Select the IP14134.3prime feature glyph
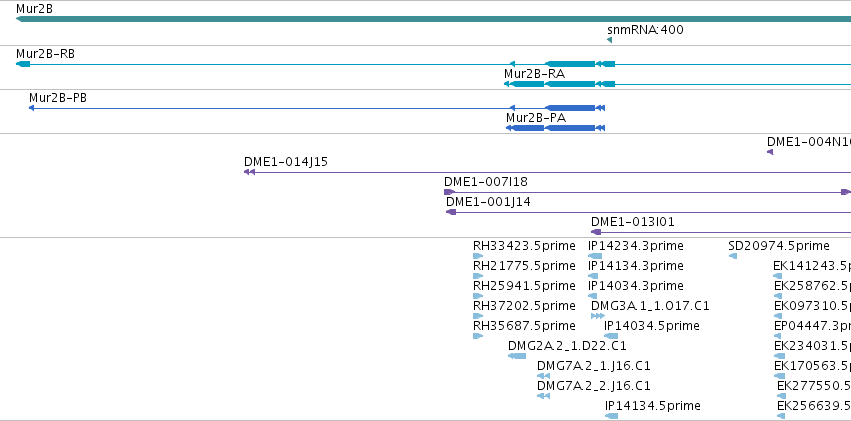This screenshot has height=421, width=851. (593, 276)
